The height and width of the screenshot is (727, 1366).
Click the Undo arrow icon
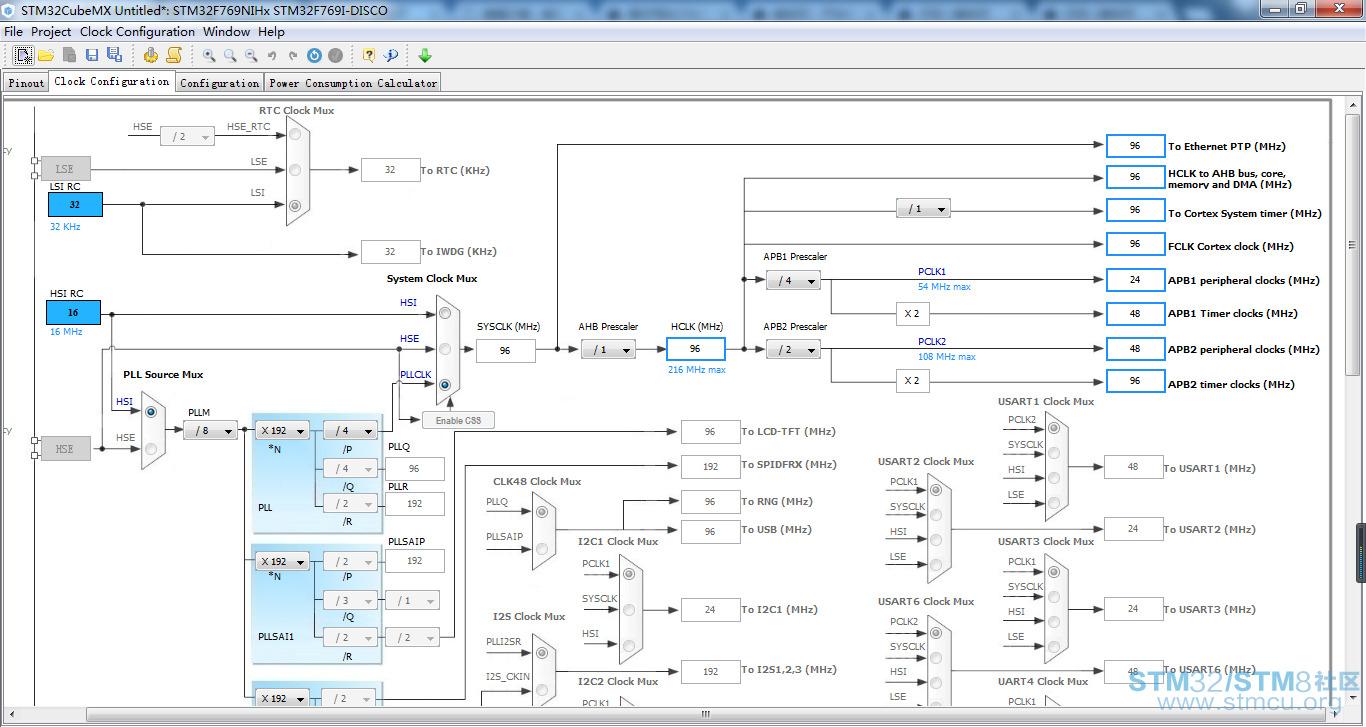click(272, 56)
